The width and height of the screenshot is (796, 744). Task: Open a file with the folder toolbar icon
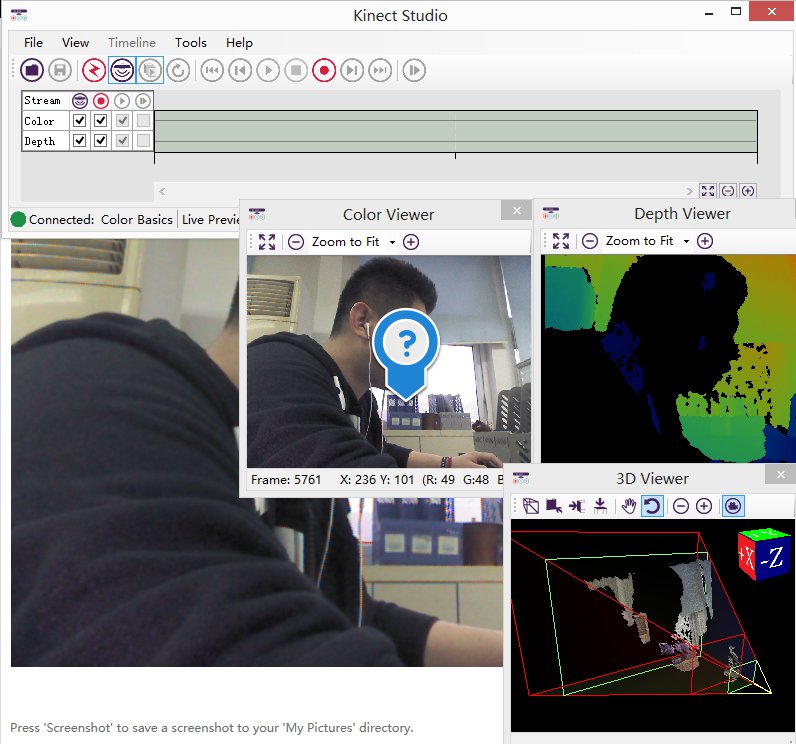pos(32,70)
